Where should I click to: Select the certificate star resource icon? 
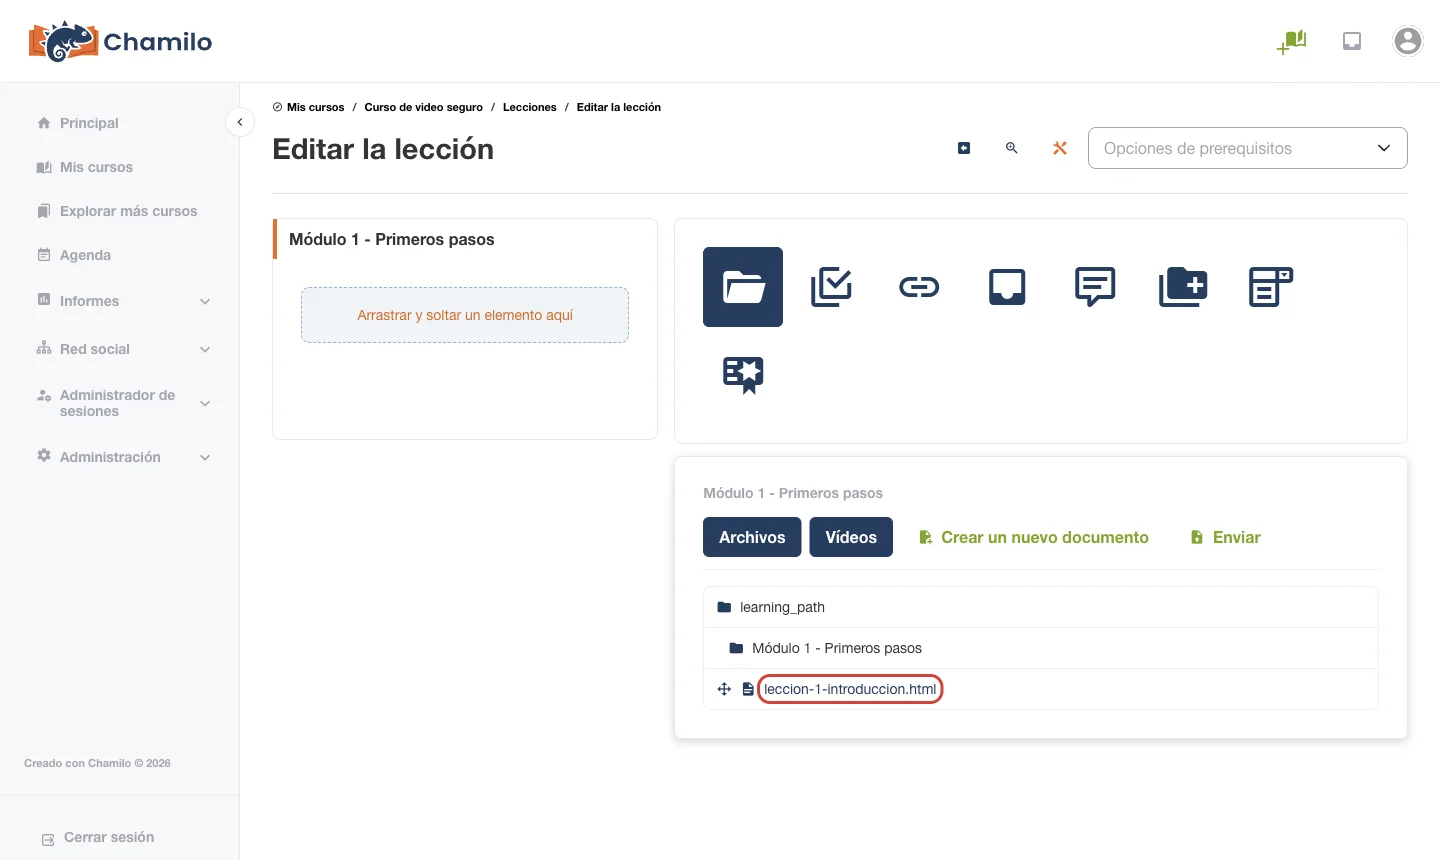tap(743, 375)
